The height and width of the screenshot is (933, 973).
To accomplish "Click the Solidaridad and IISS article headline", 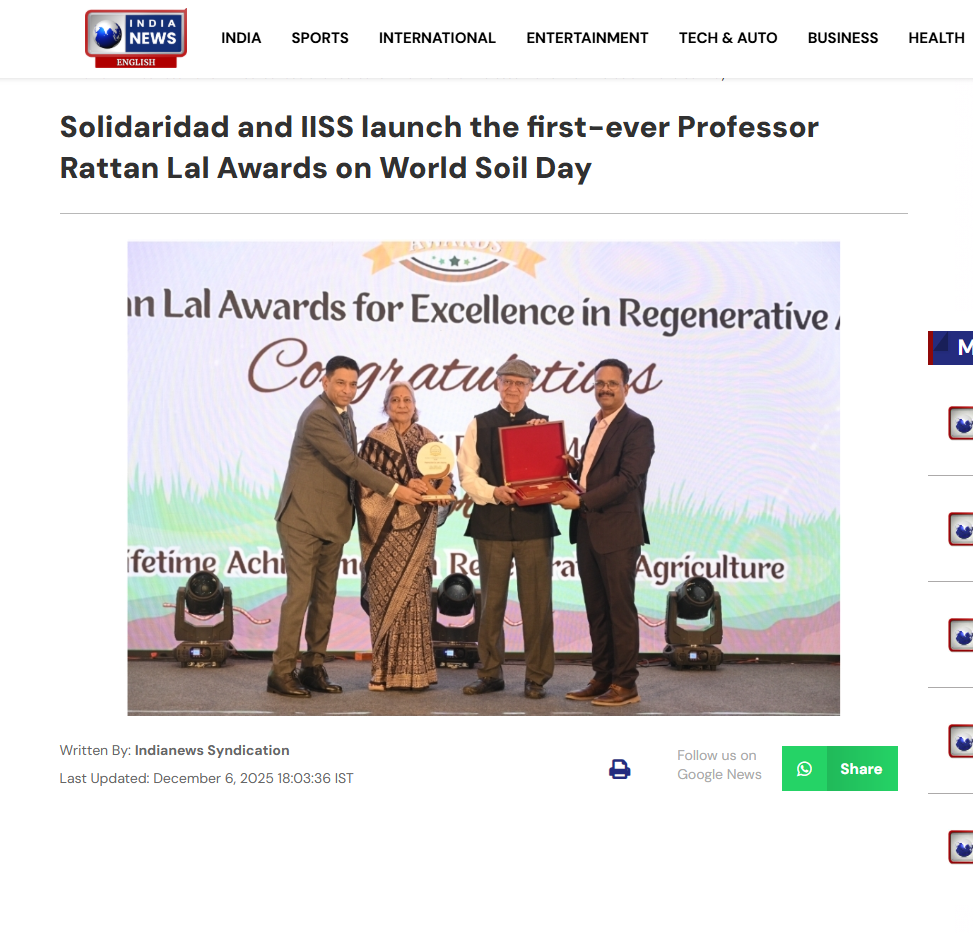I will click(x=439, y=147).
